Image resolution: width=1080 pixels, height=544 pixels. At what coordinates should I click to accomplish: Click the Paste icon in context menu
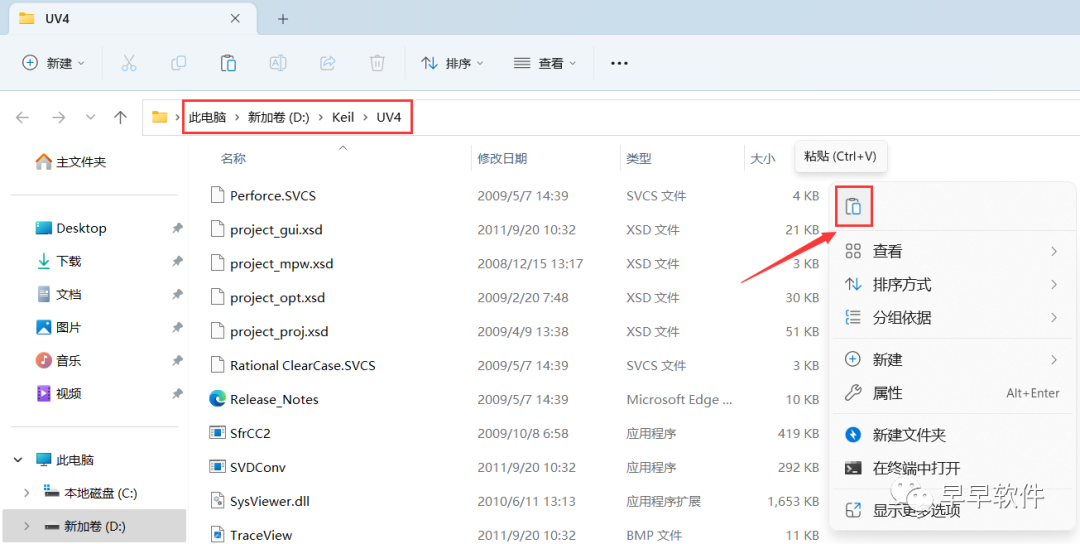point(853,206)
